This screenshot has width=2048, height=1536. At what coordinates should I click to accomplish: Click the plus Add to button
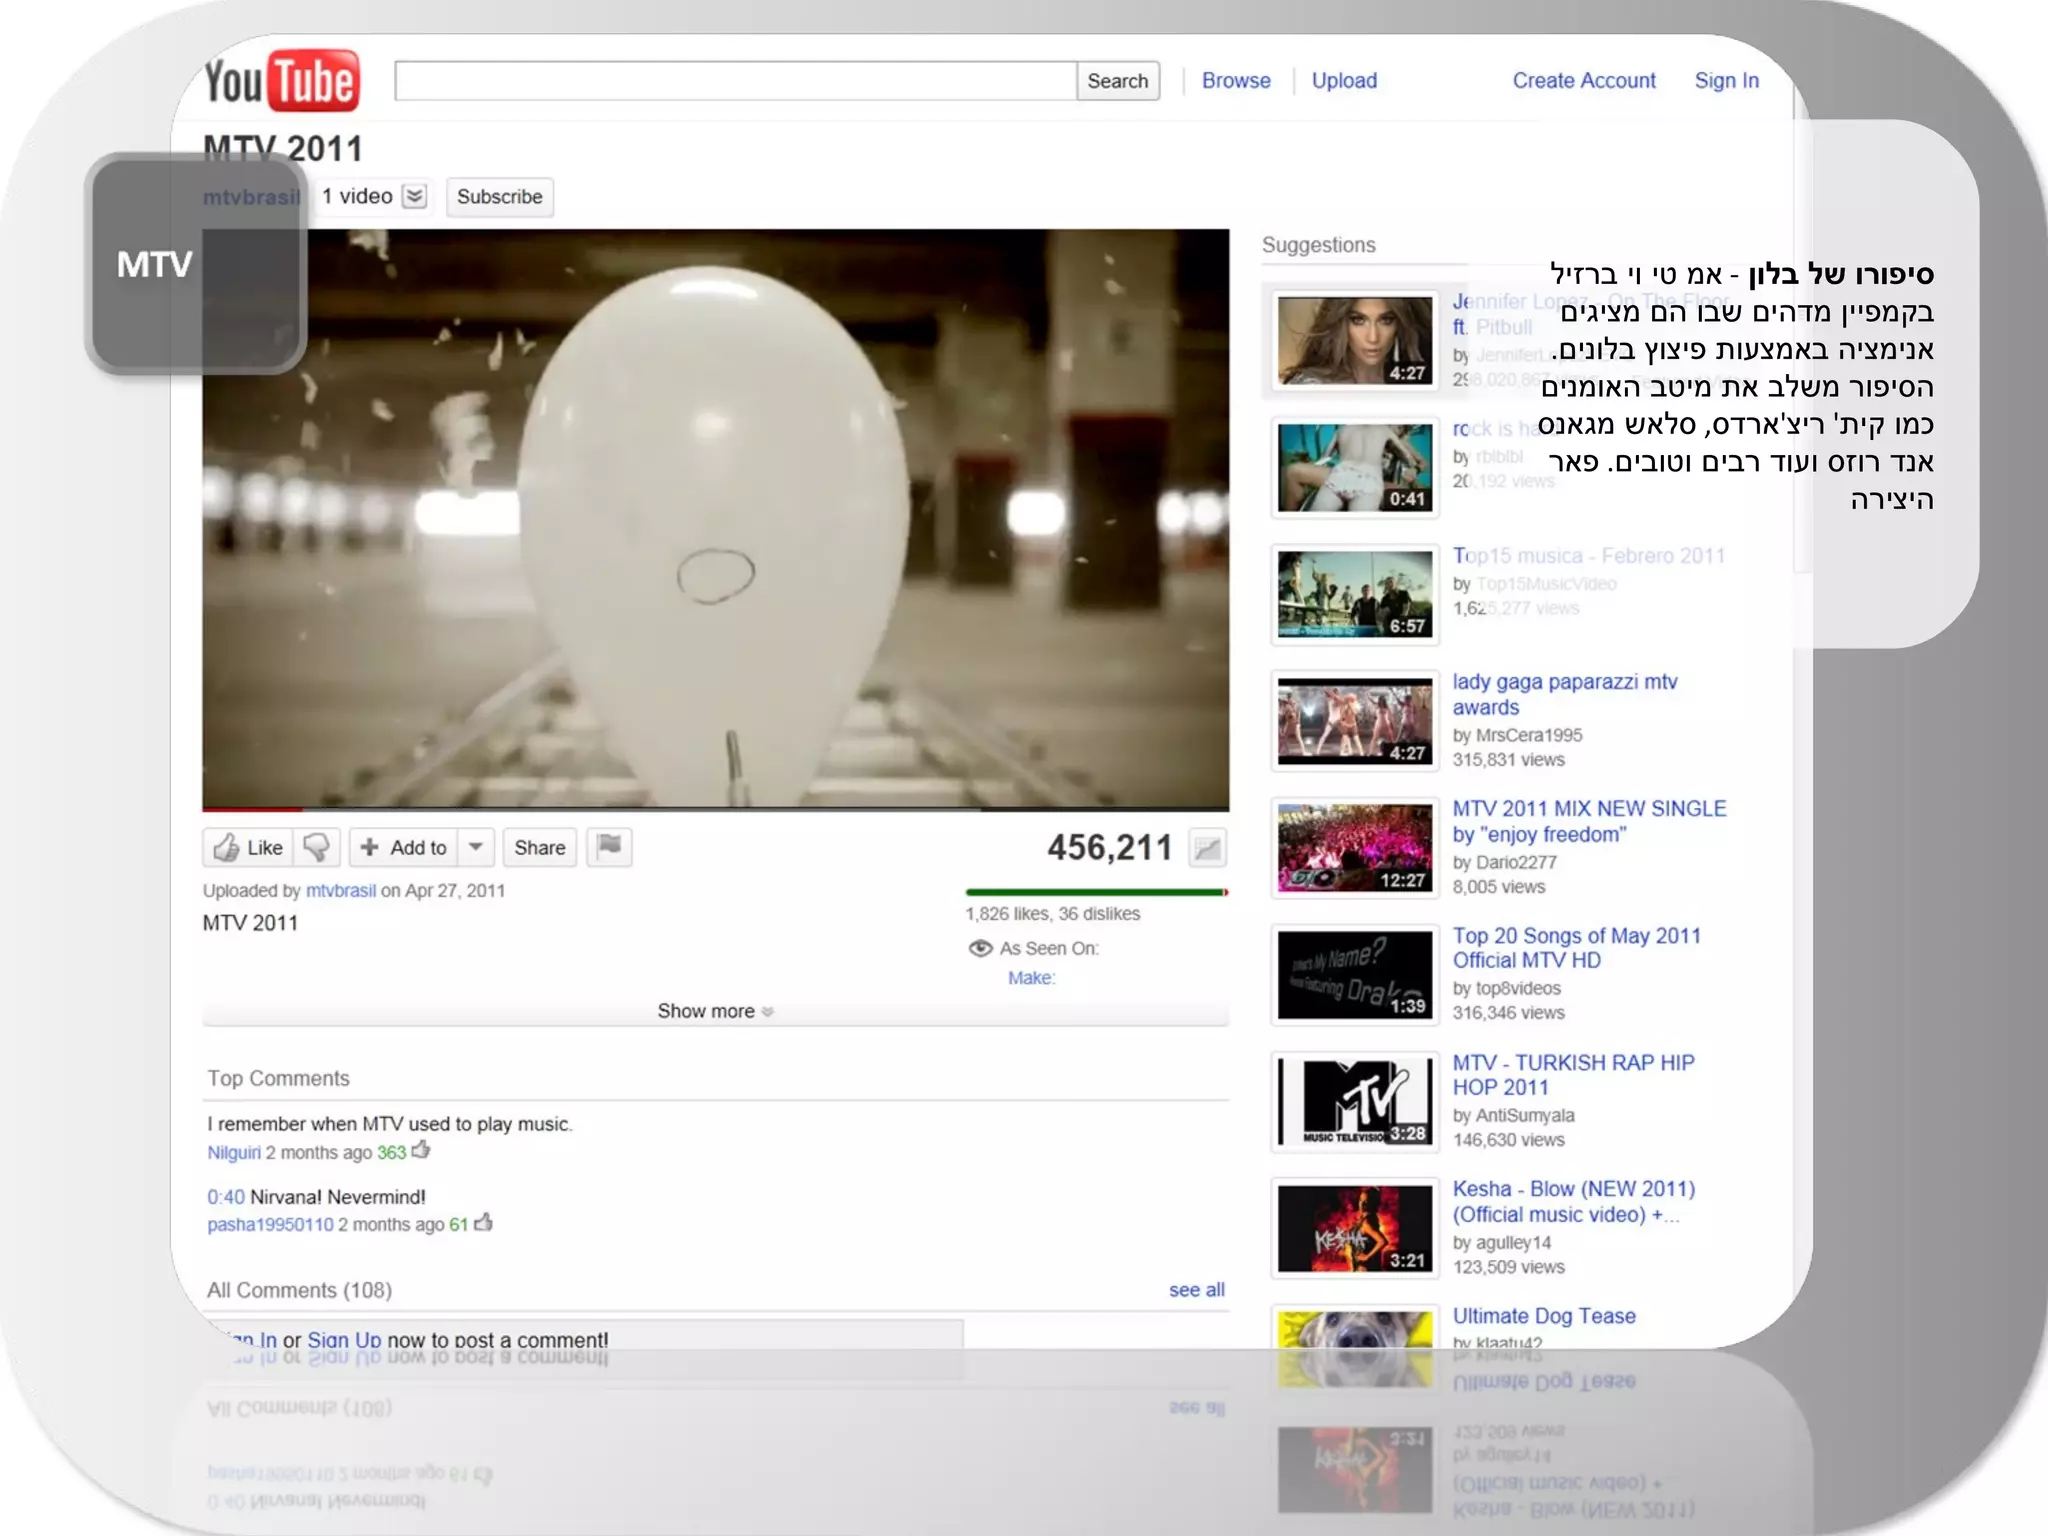pyautogui.click(x=404, y=847)
